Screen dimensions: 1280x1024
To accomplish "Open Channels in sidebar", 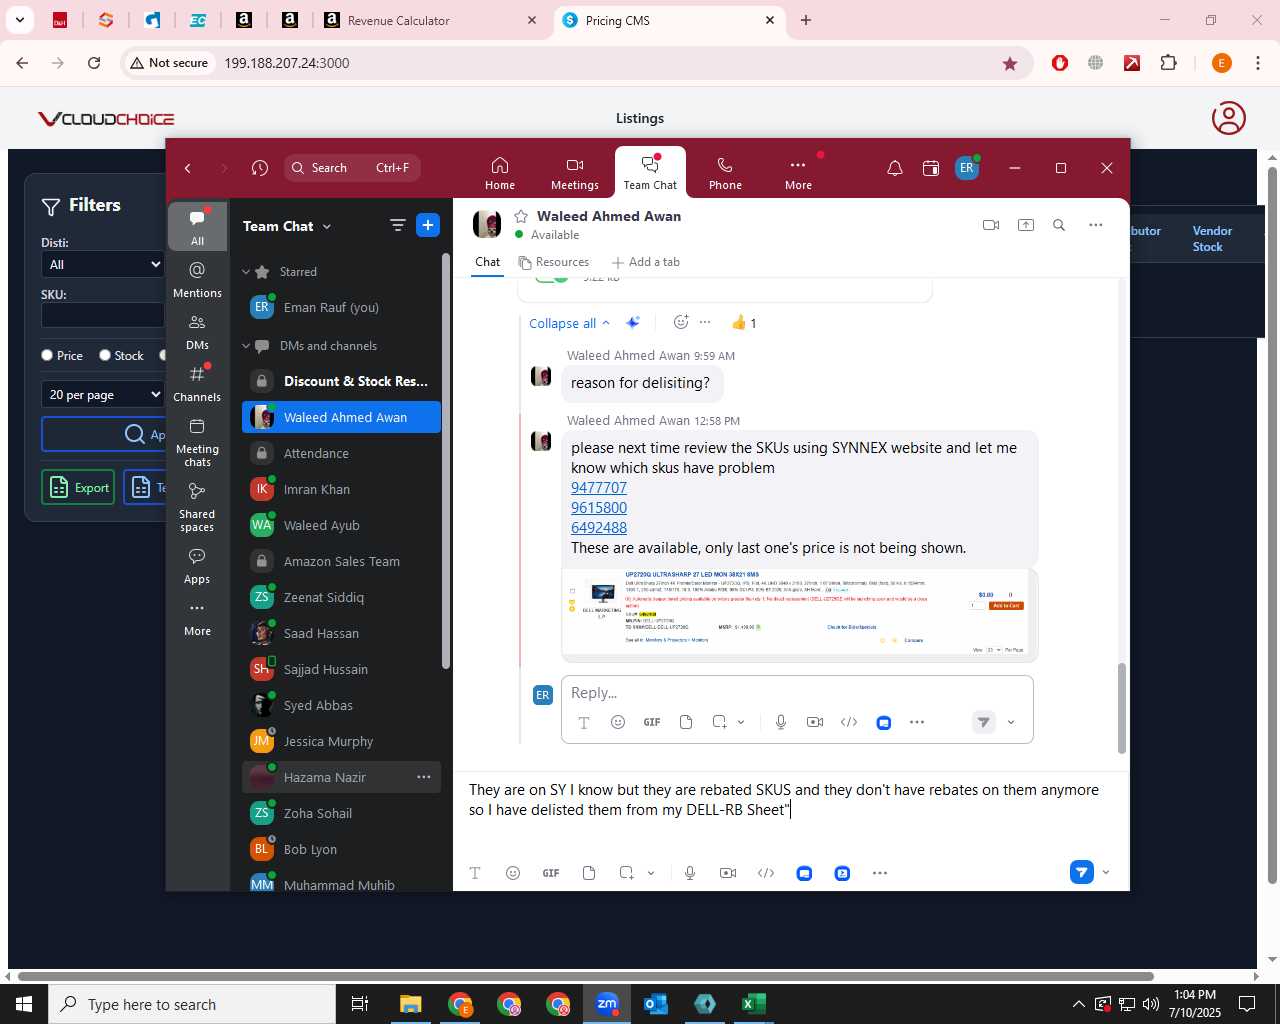I will [x=197, y=384].
